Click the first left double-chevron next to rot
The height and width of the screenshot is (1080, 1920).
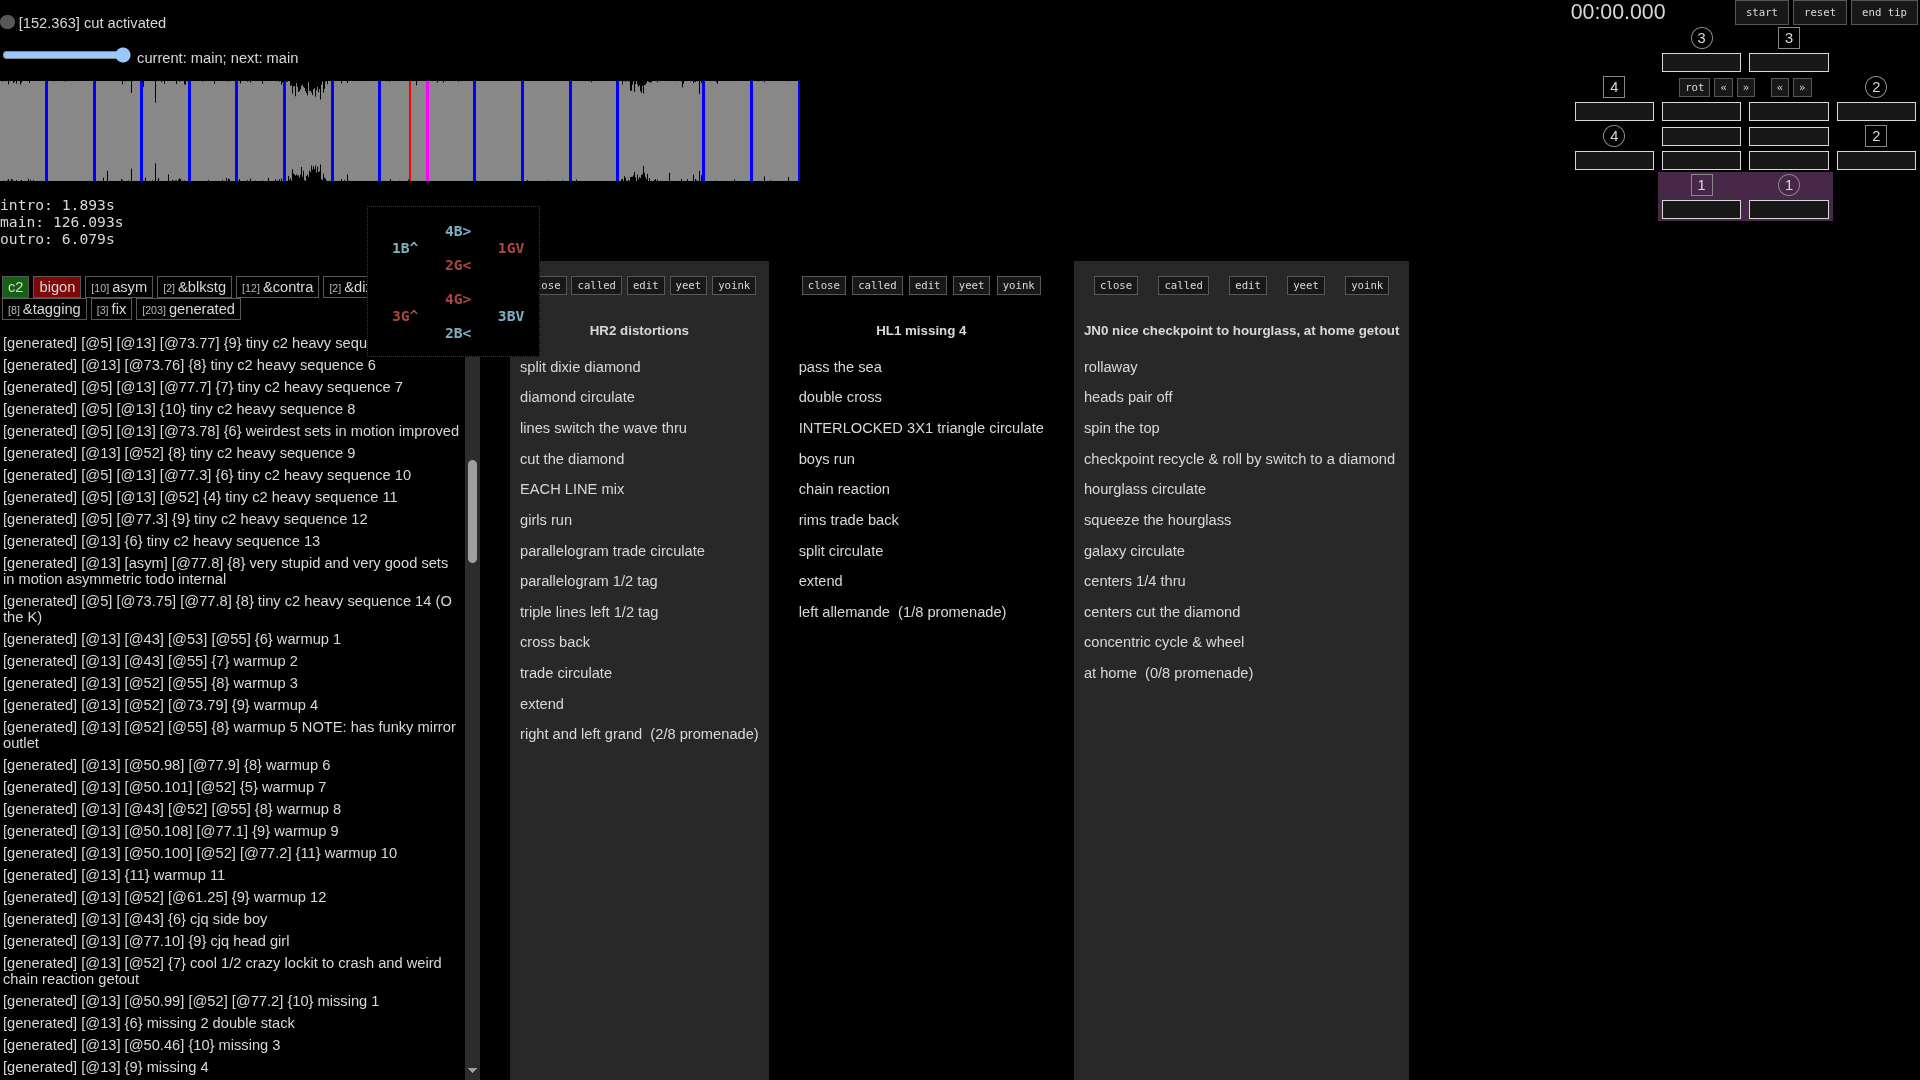click(1723, 88)
